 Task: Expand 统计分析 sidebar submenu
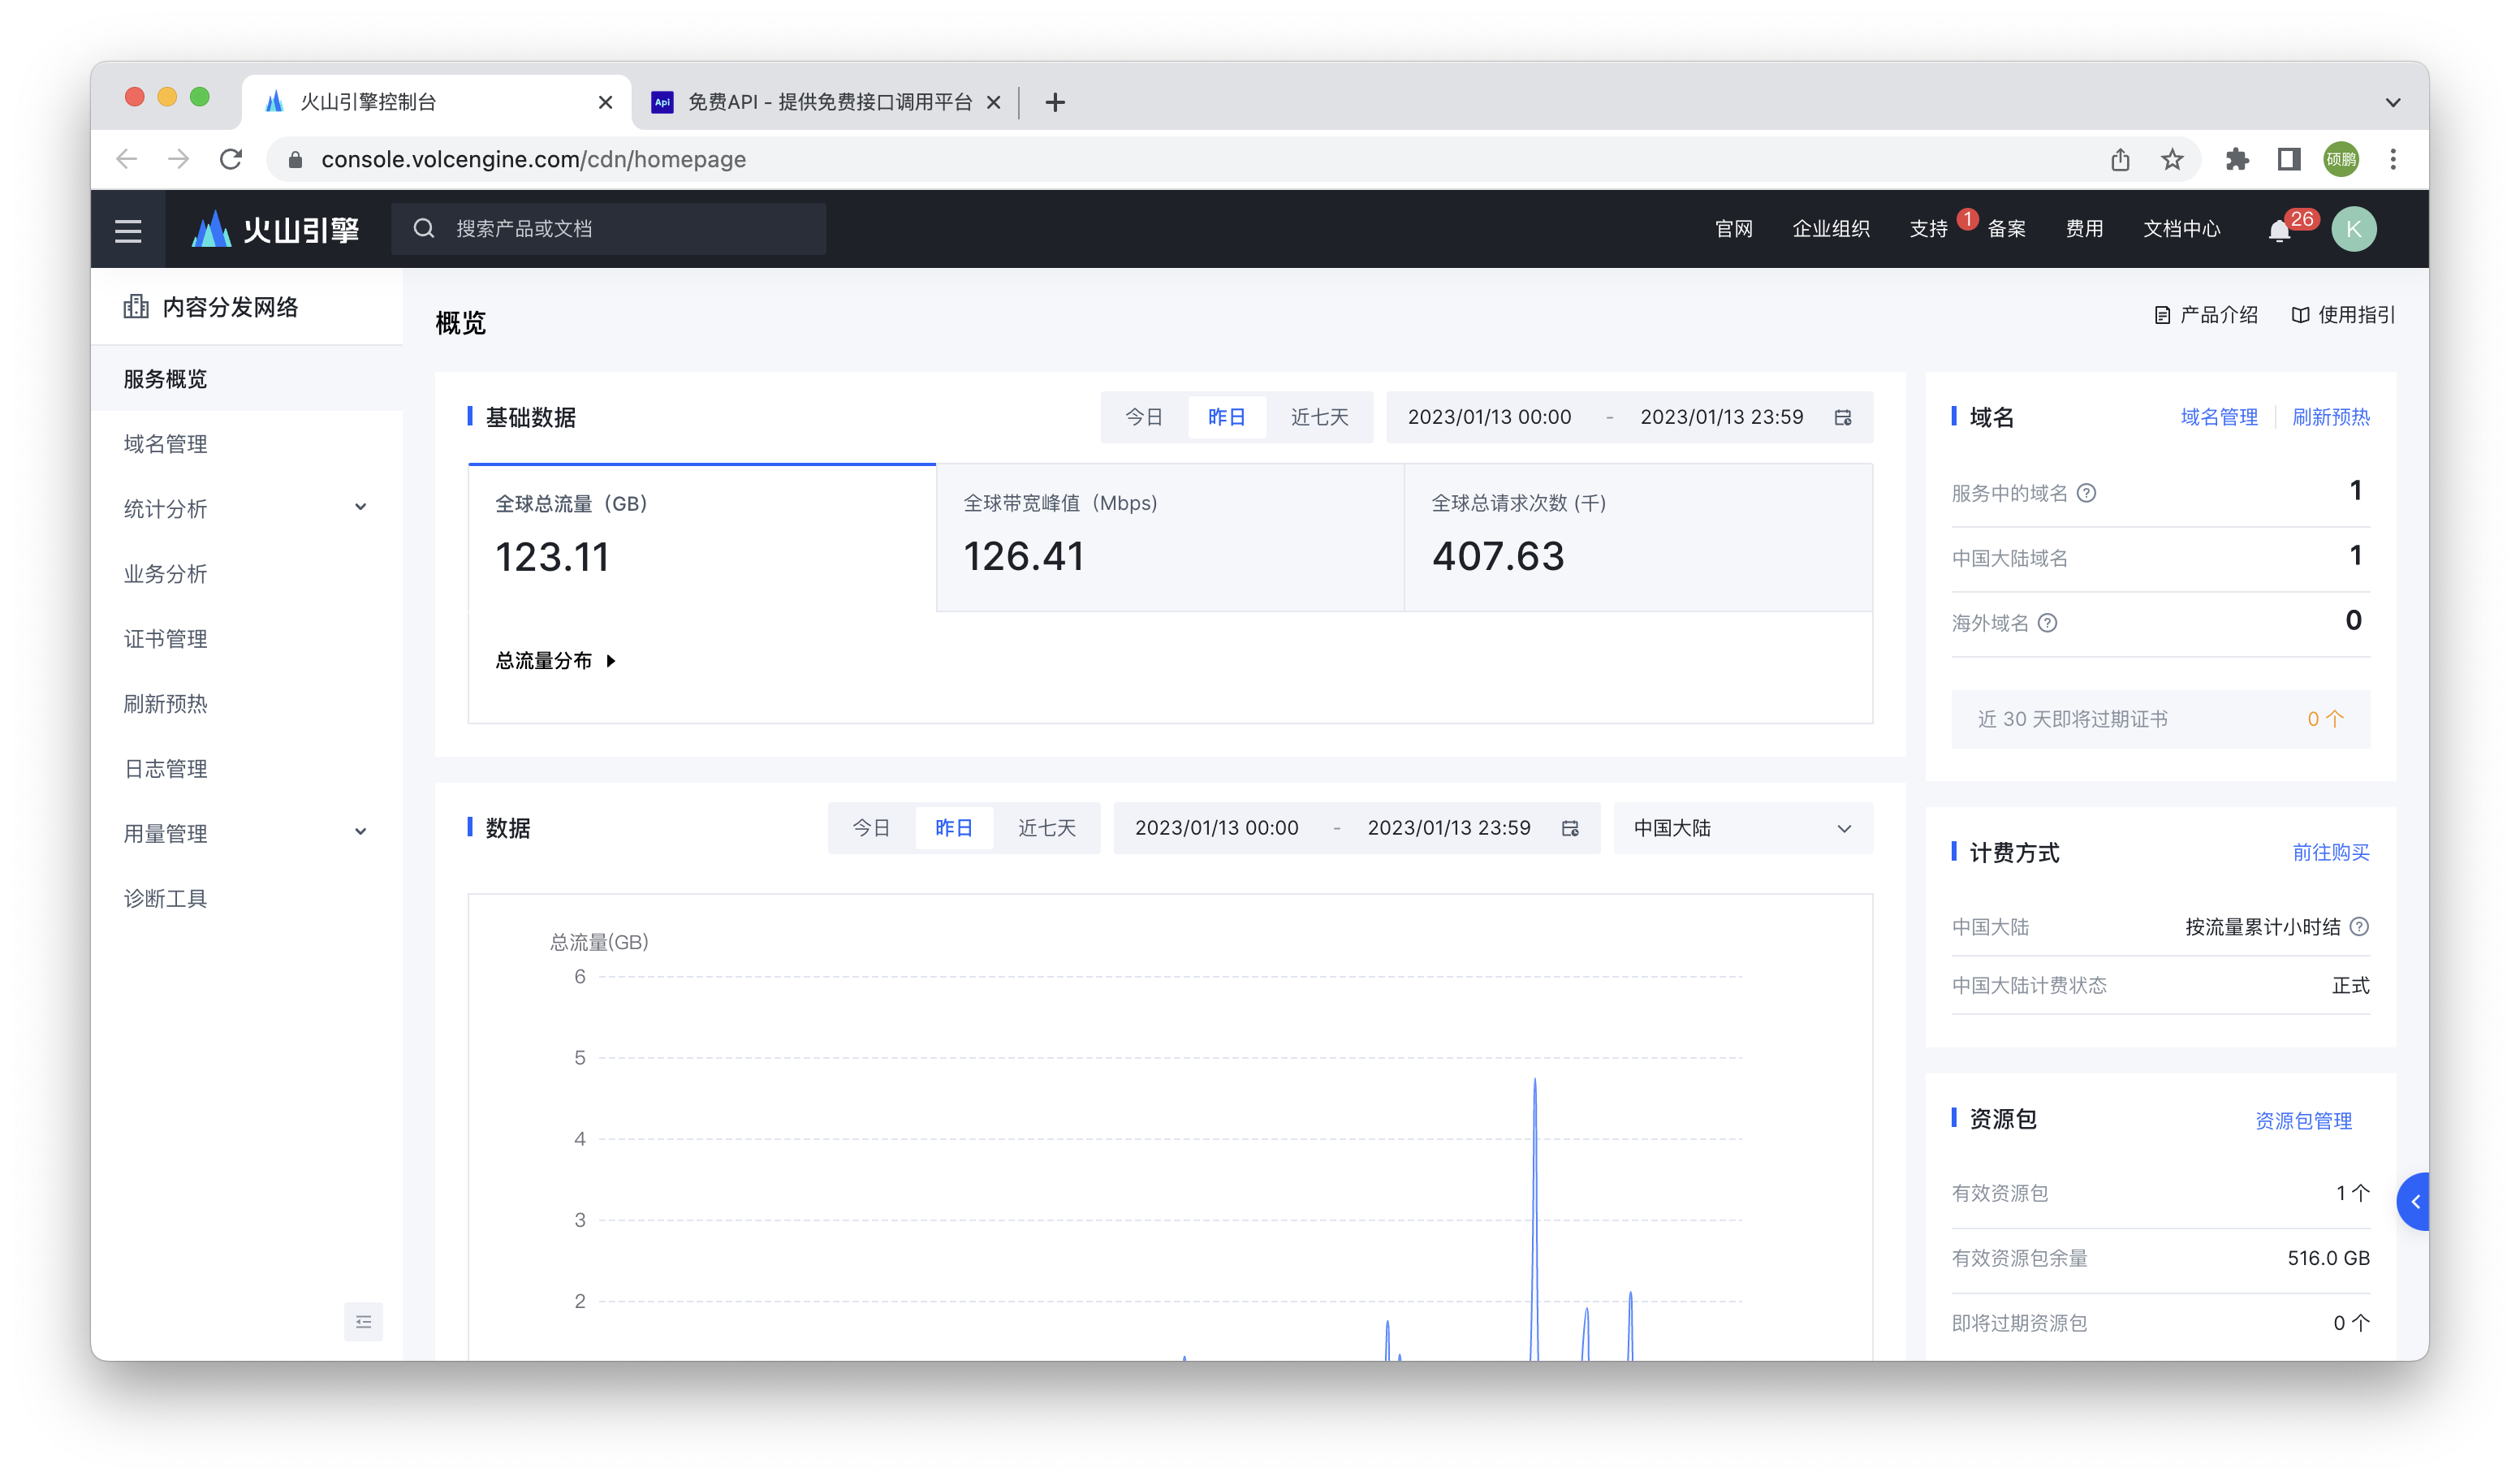coord(247,508)
